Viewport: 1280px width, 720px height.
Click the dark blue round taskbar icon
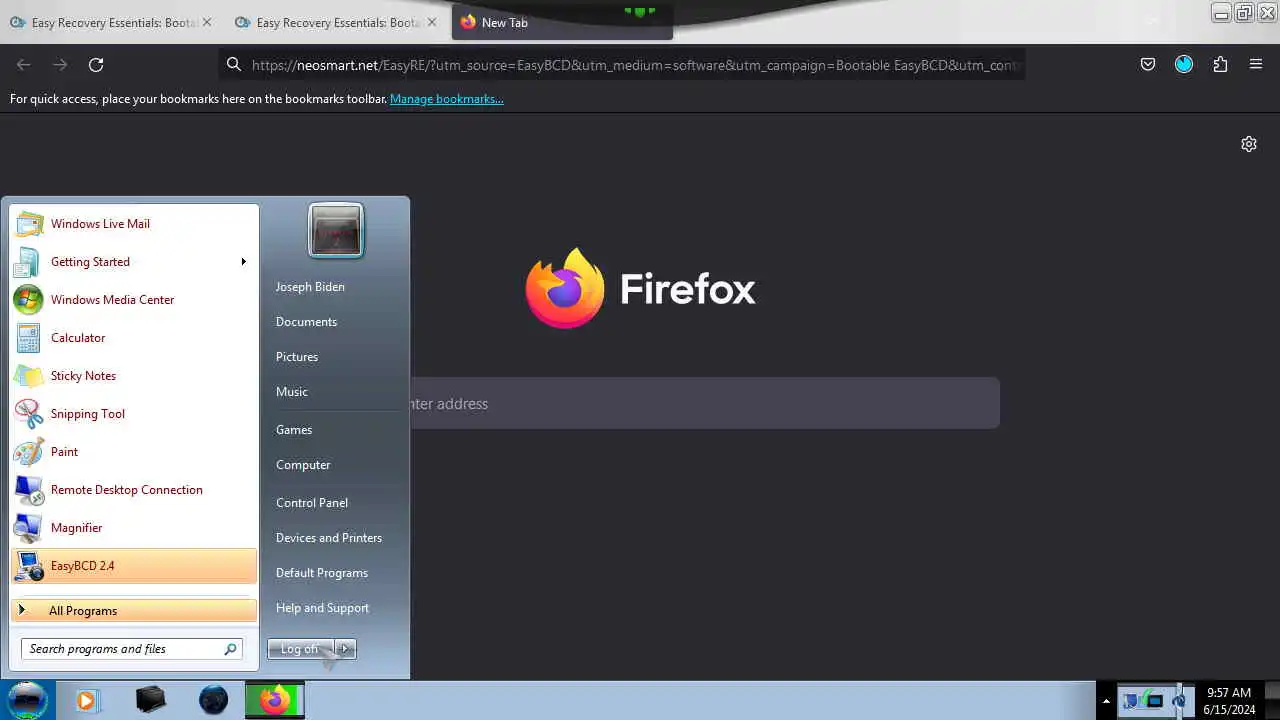213,700
